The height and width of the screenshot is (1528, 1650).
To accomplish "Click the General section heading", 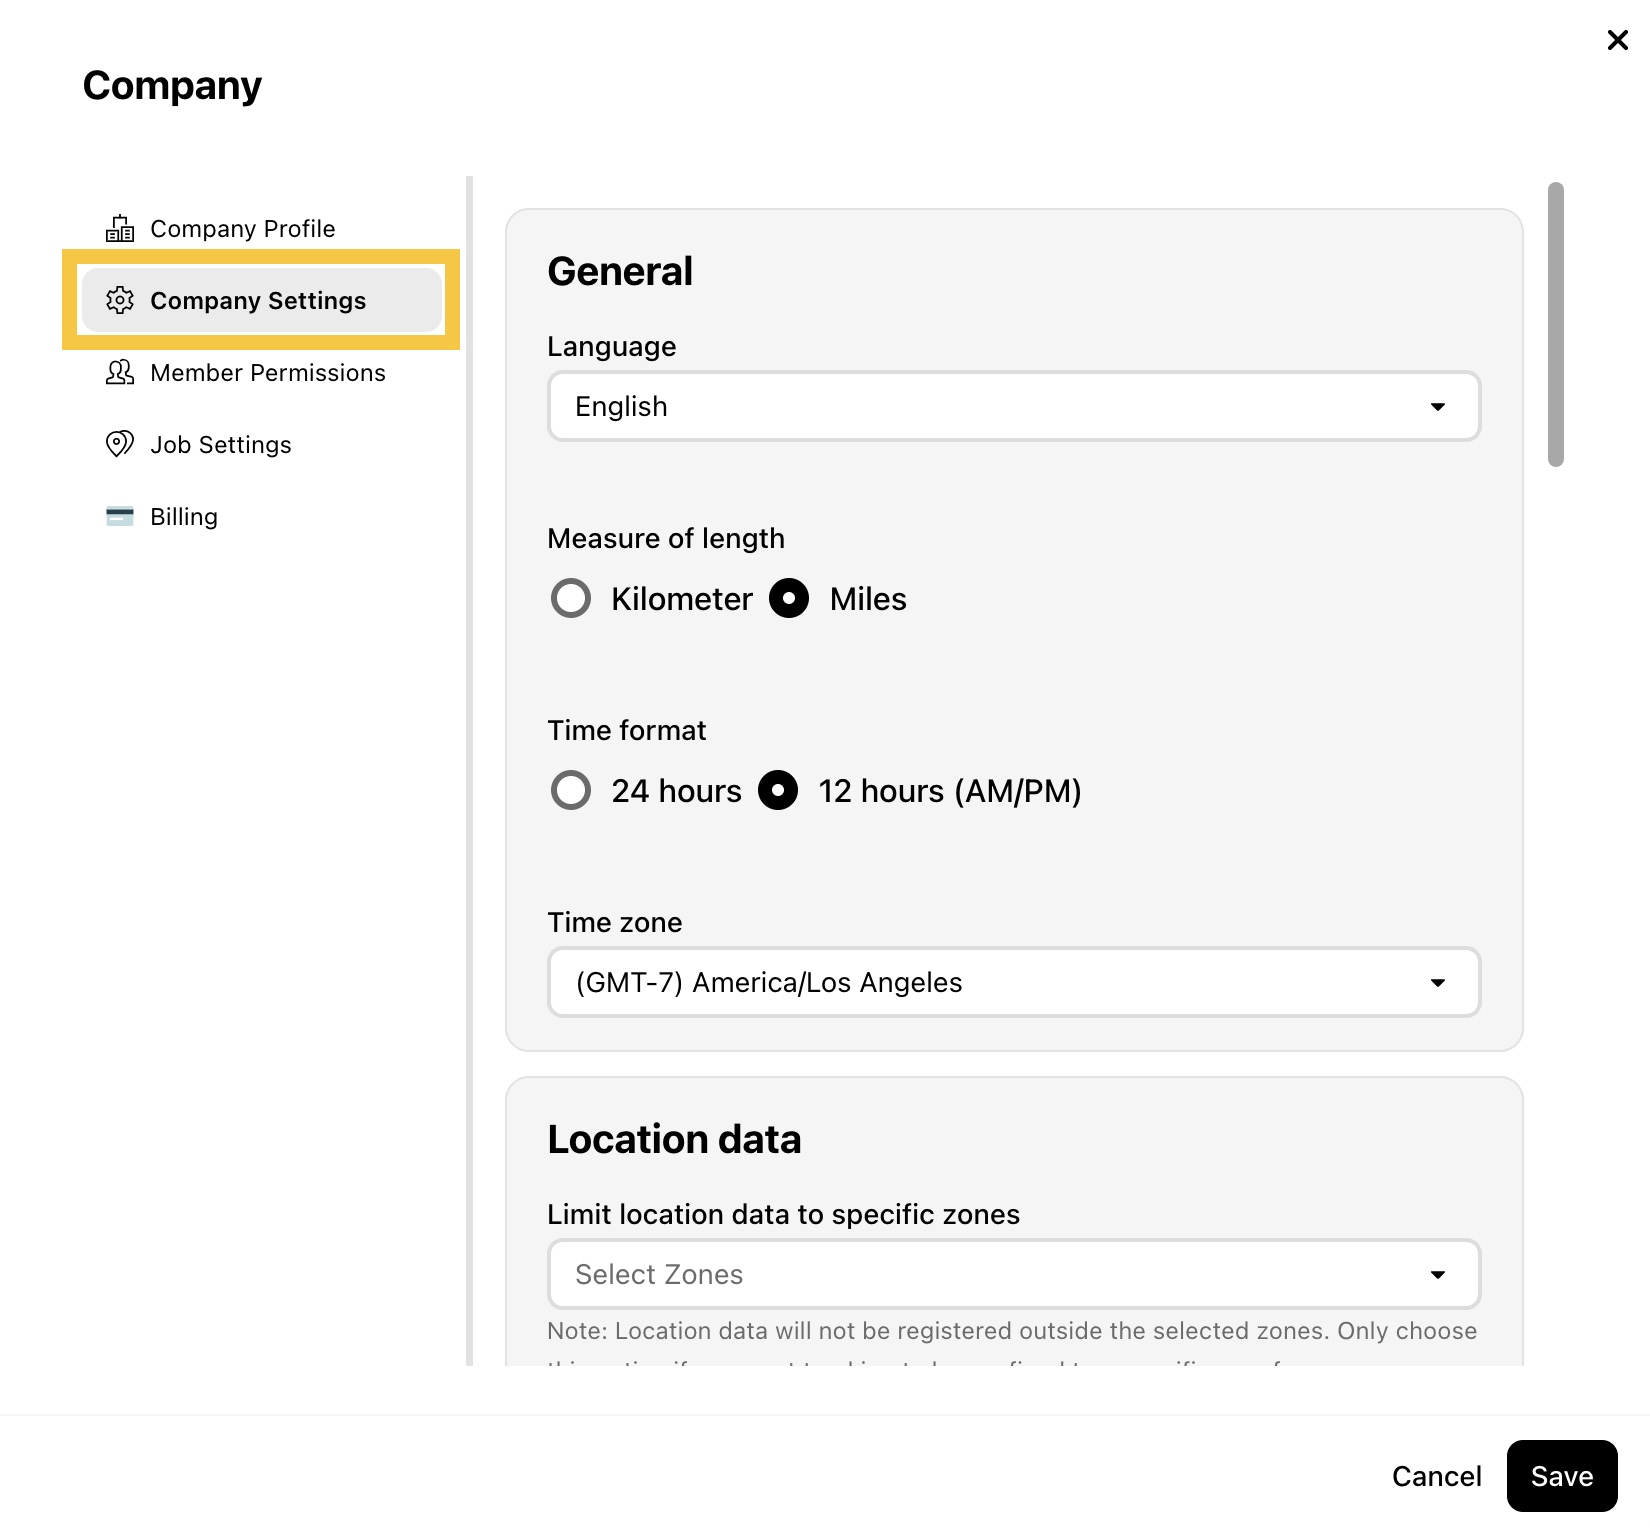I will pos(620,271).
